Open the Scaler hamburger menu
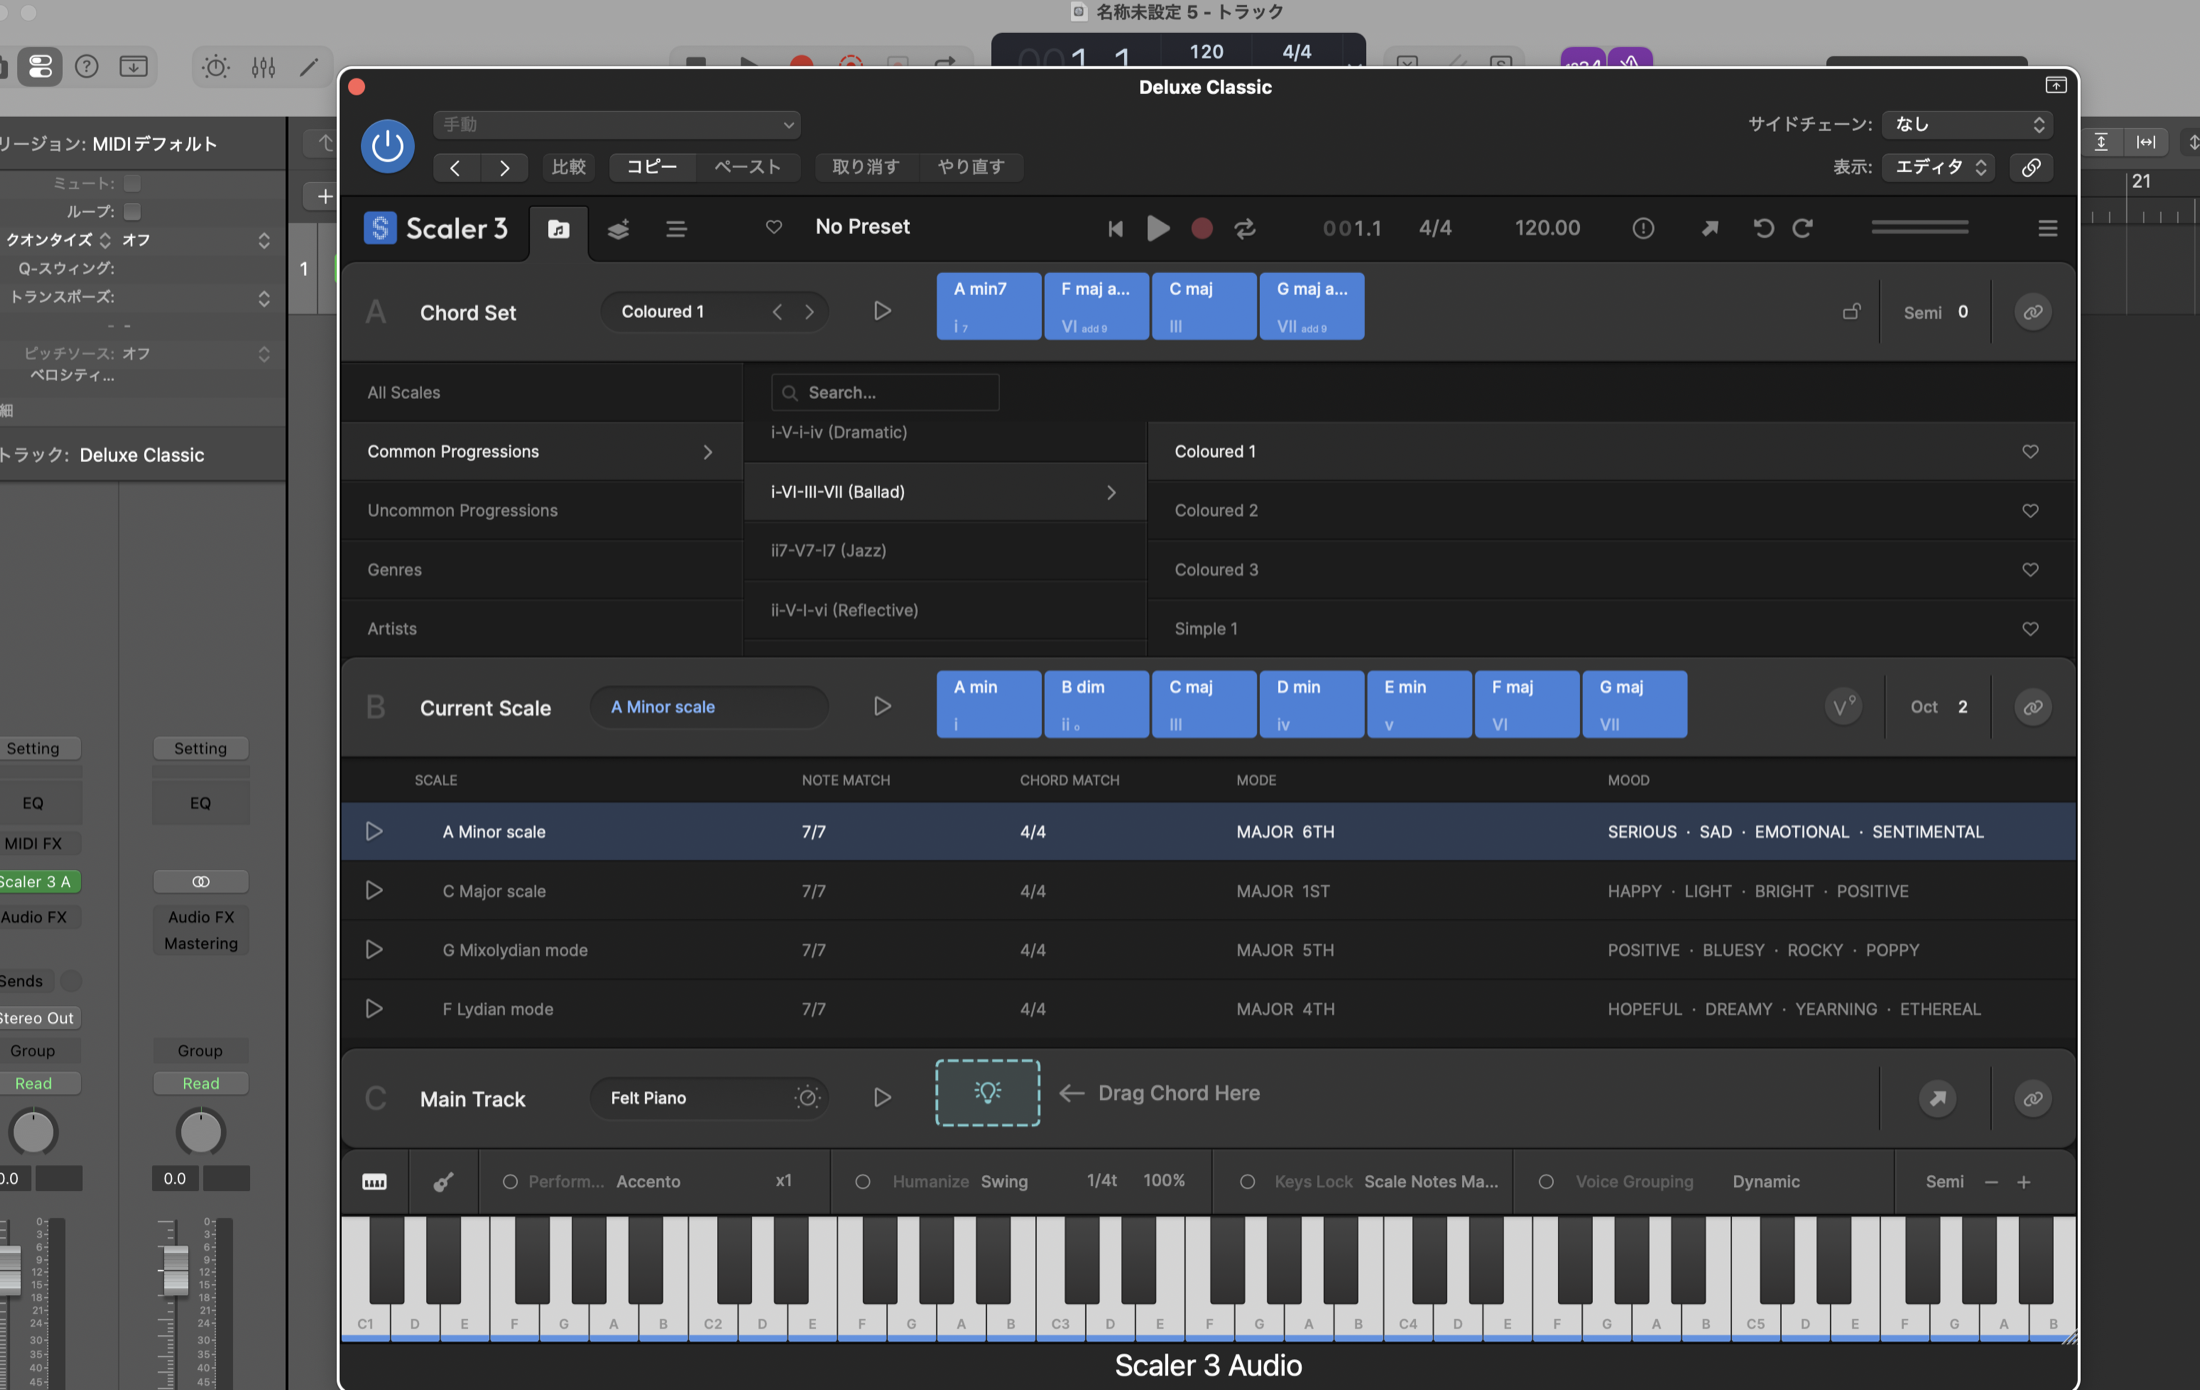The width and height of the screenshot is (2200, 1390). [x=2047, y=229]
